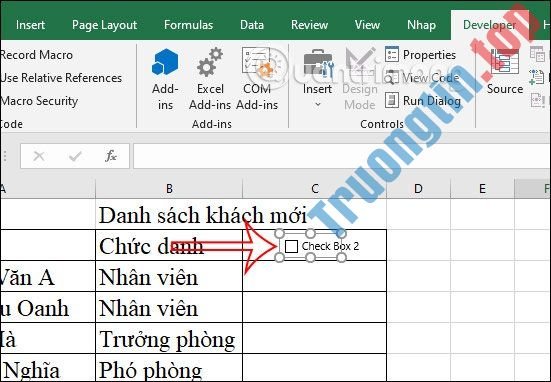Select column E header
This screenshot has width=551, height=382.
click(482, 189)
